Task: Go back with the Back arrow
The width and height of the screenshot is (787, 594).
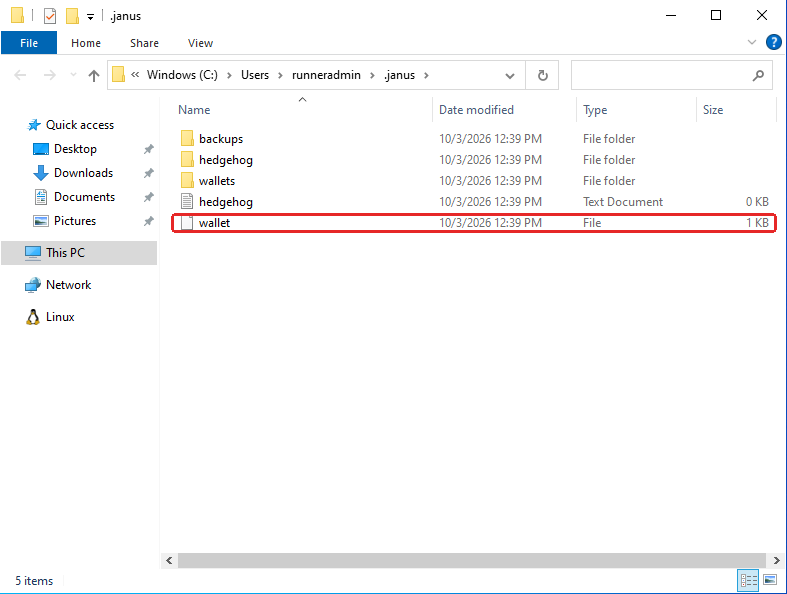Action: click(21, 75)
